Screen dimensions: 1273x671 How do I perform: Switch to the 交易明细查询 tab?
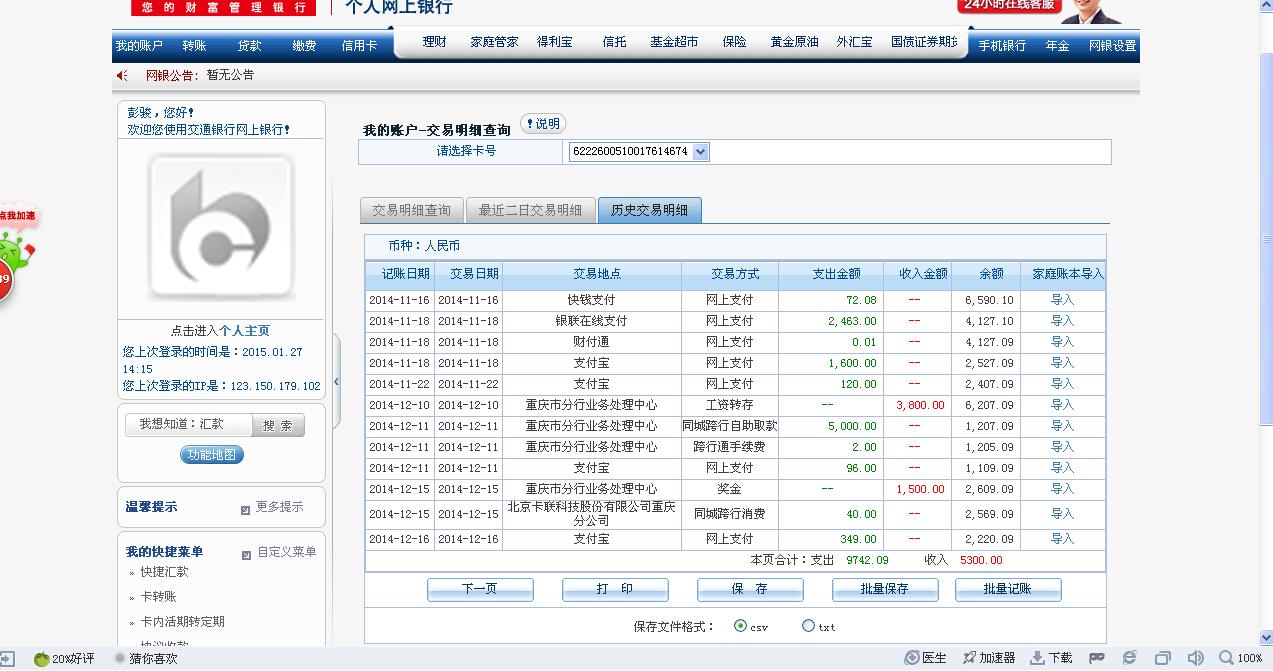[411, 210]
